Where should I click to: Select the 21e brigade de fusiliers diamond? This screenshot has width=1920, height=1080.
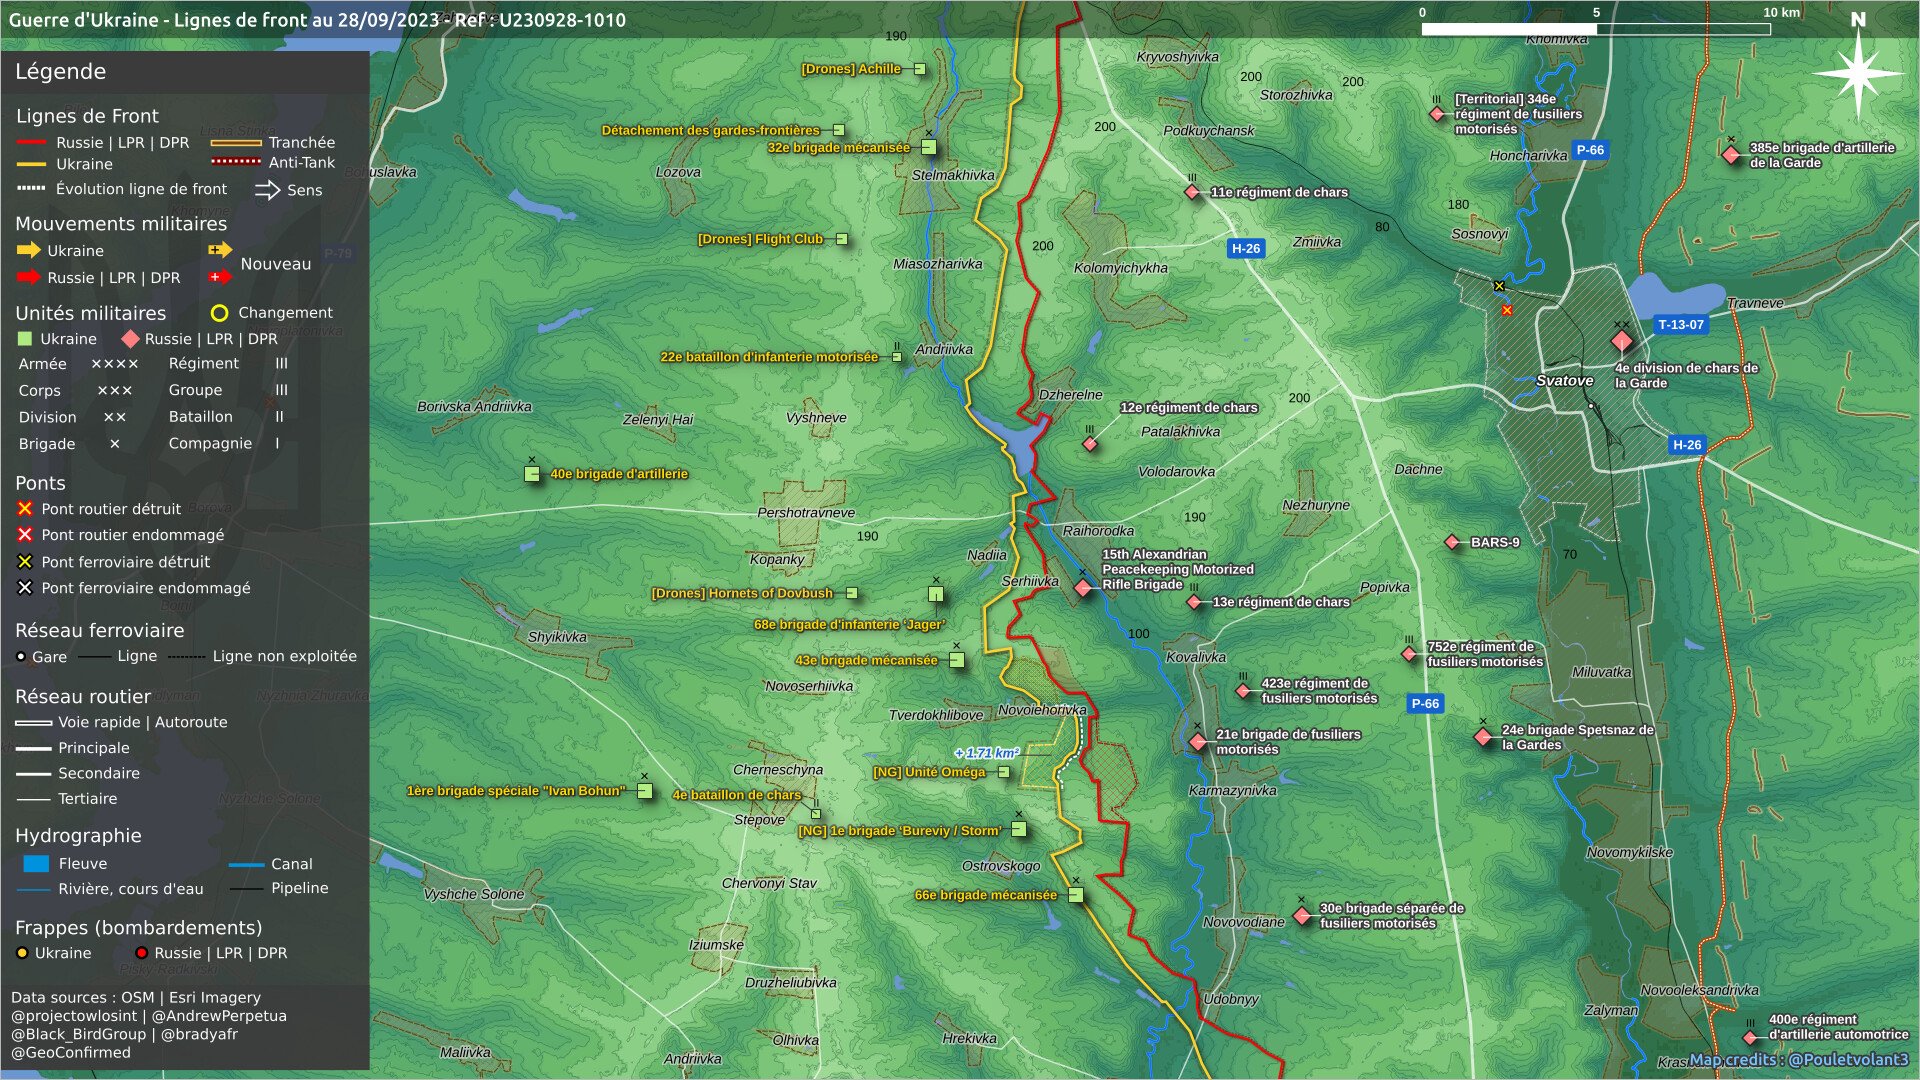tap(1198, 742)
